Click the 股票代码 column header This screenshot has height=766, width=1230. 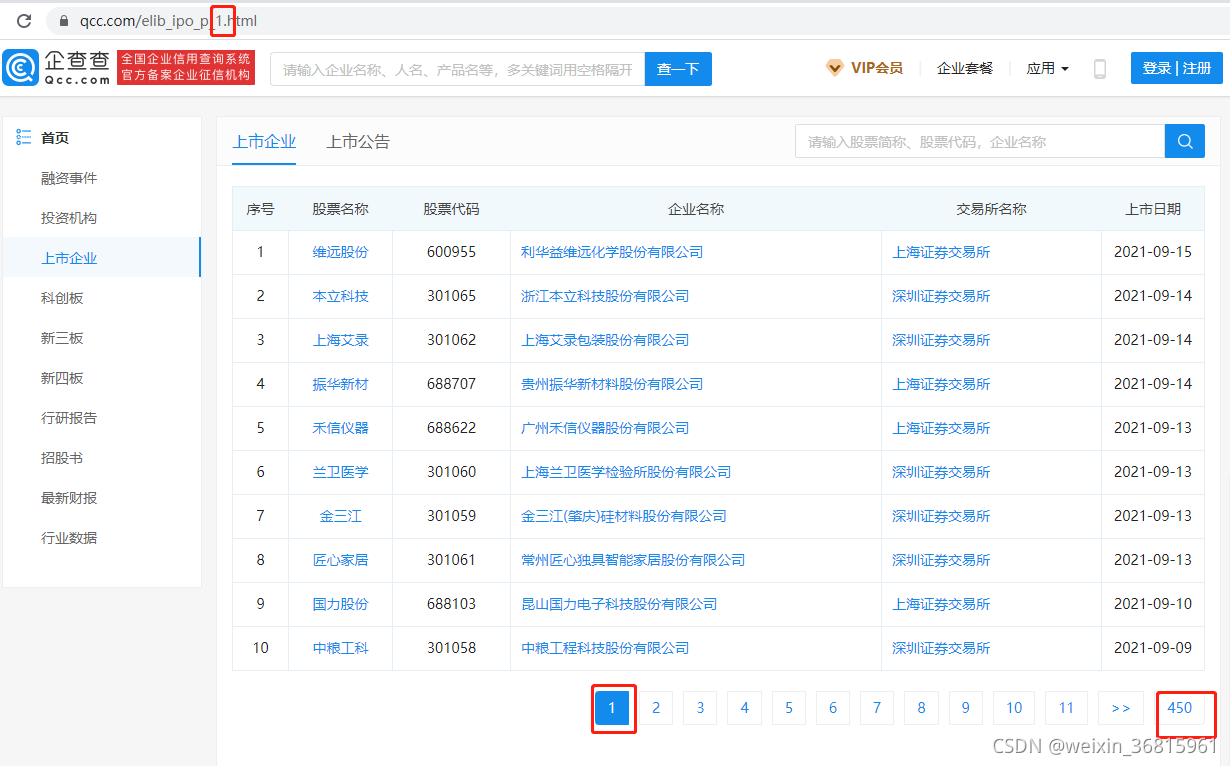[451, 209]
